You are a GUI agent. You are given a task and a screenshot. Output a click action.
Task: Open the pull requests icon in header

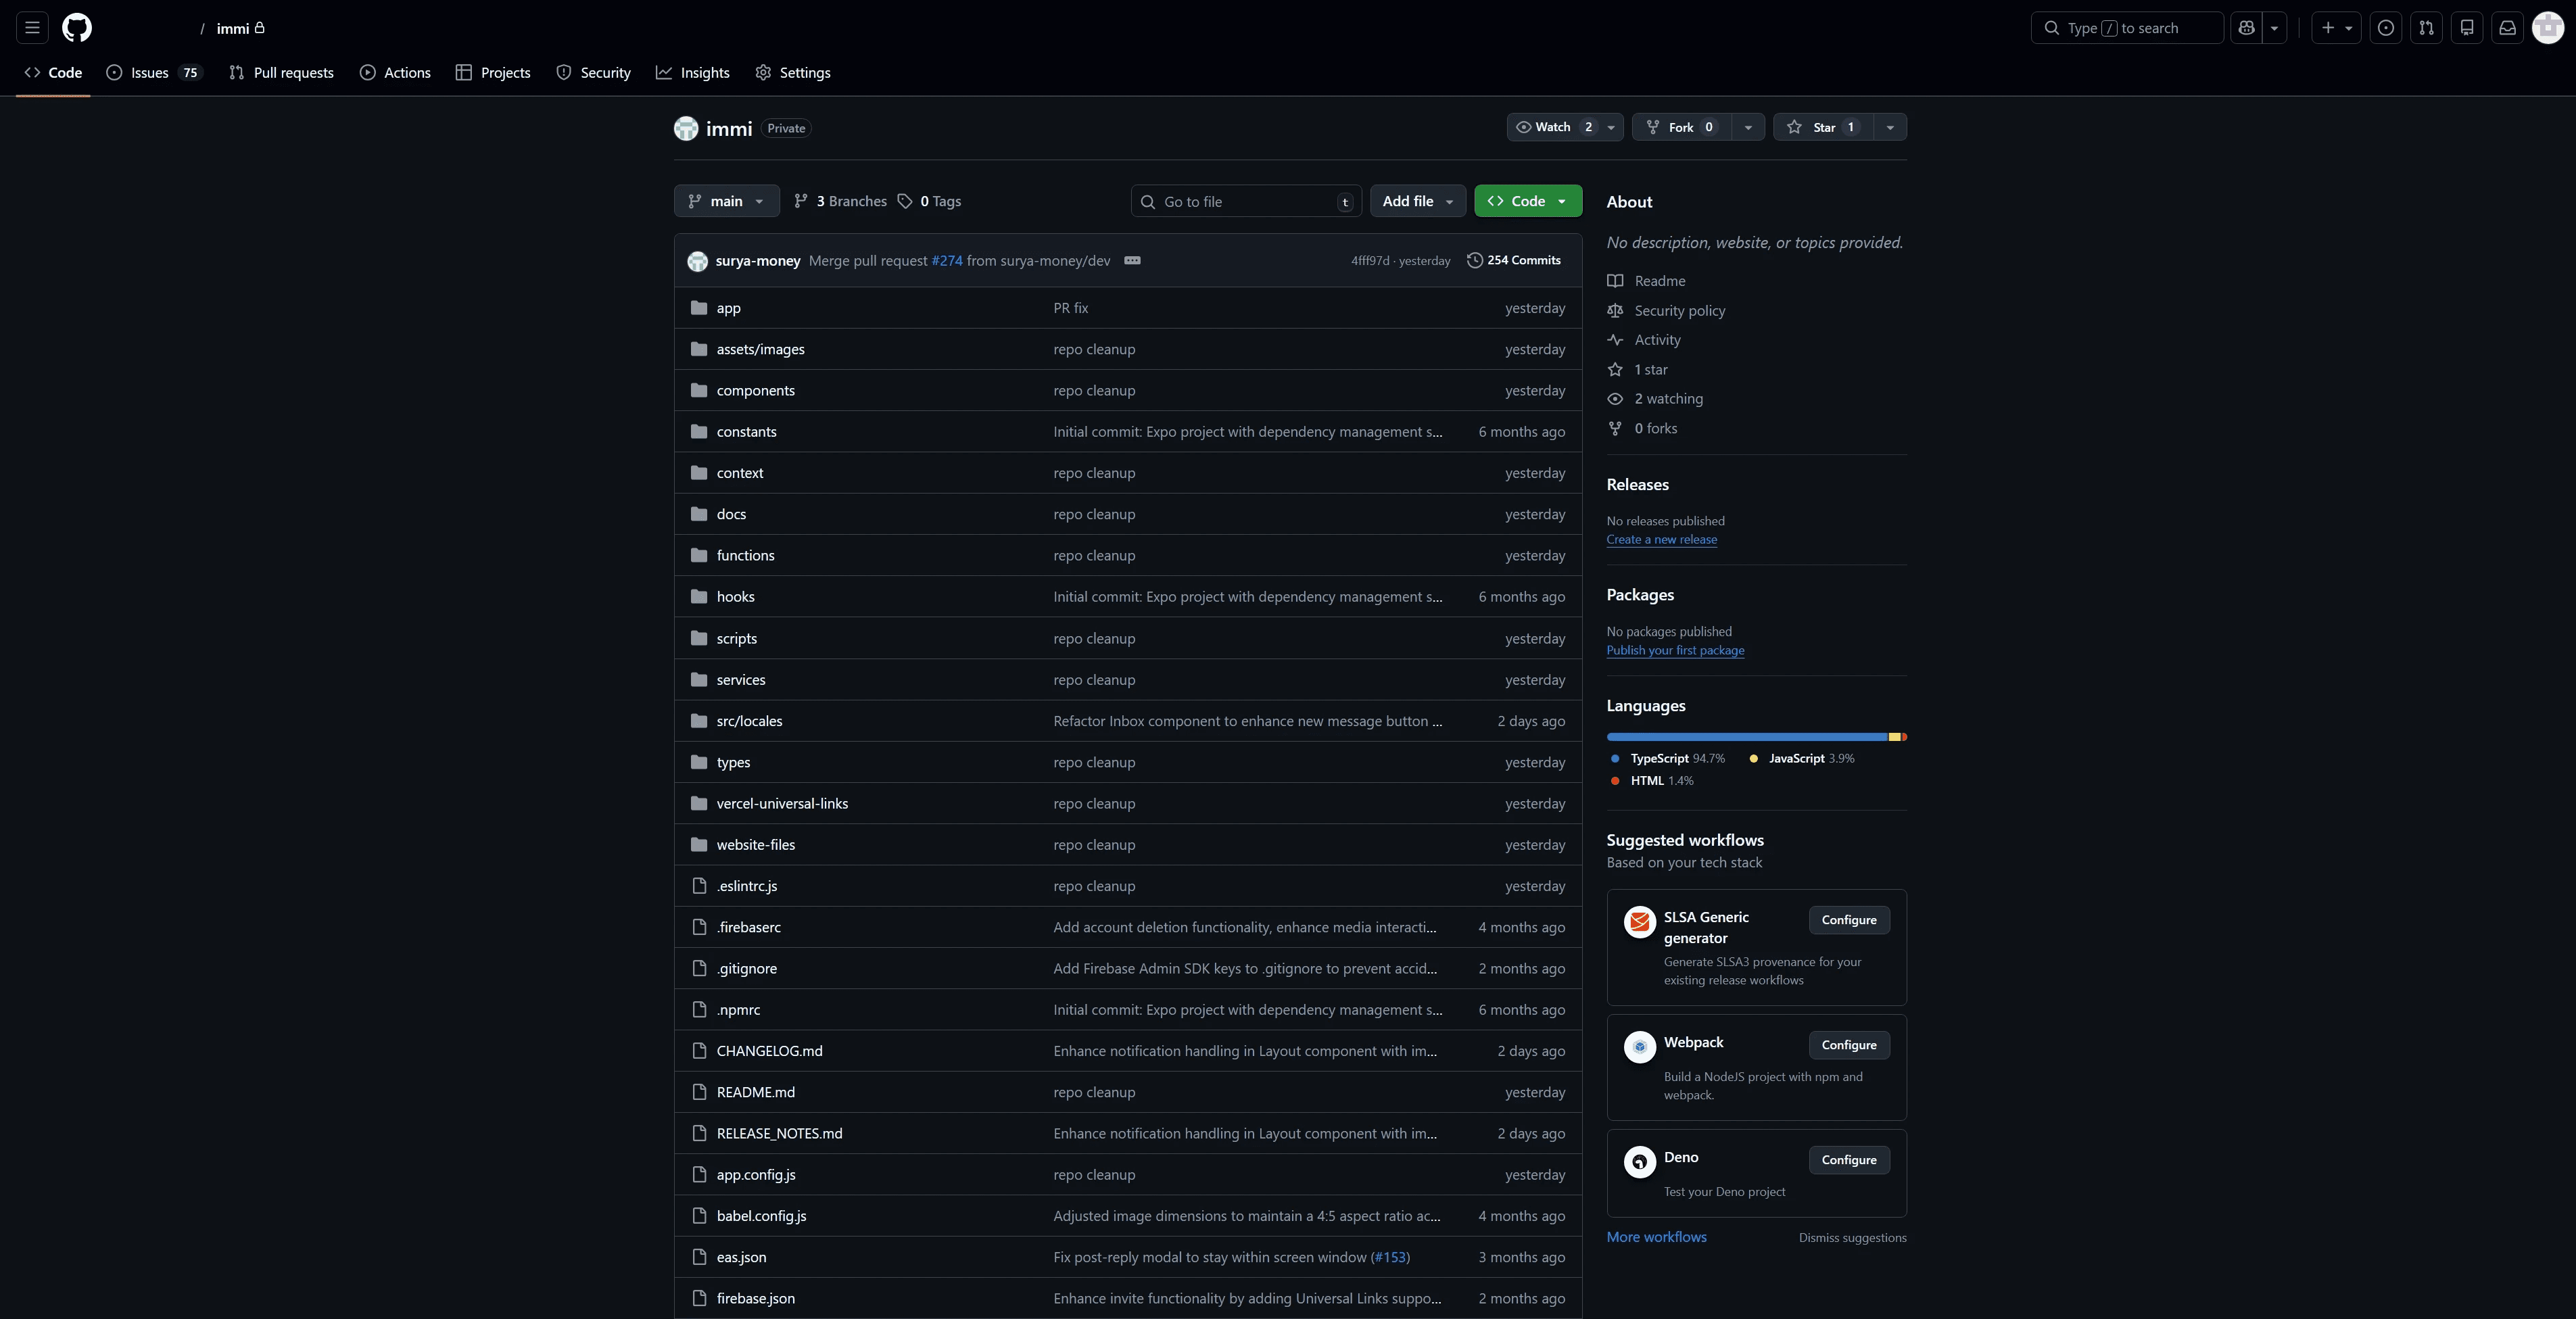tap(2426, 28)
